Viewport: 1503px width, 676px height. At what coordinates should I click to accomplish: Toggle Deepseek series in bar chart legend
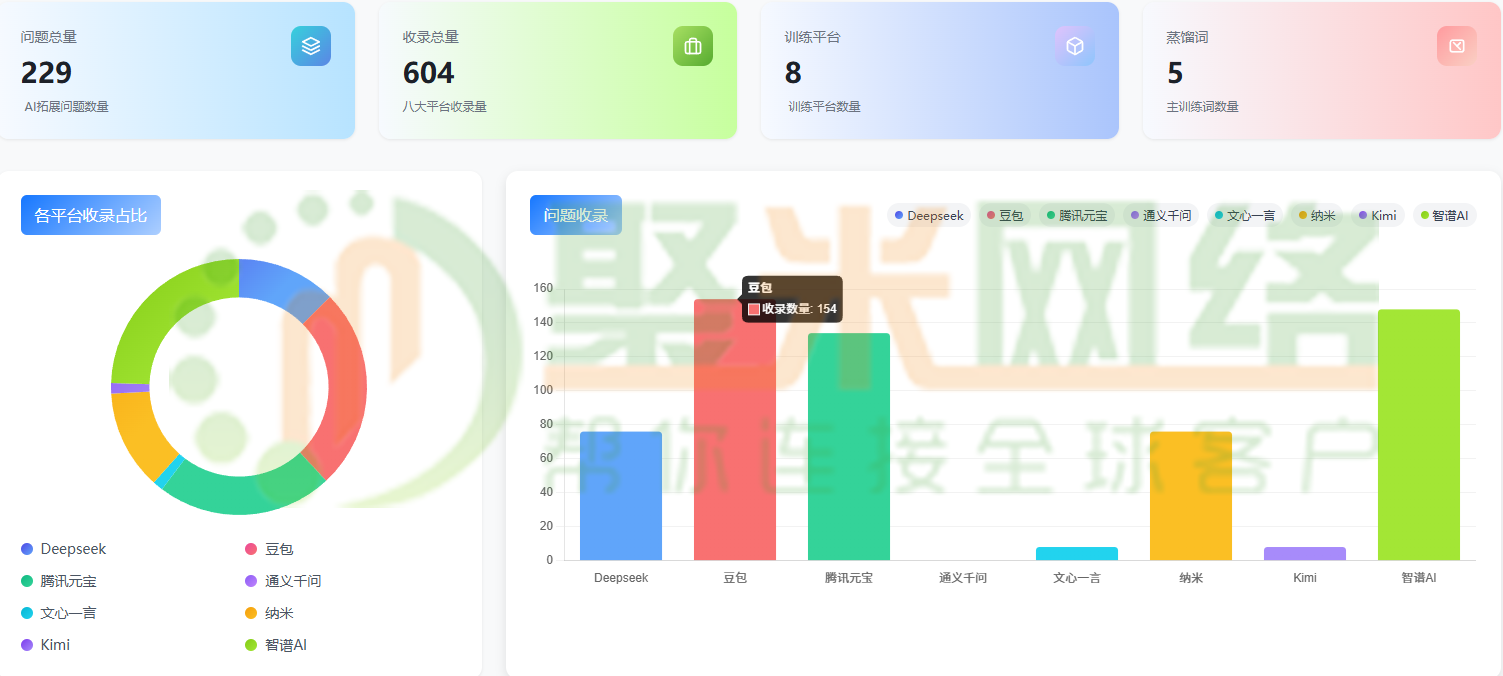coord(929,215)
